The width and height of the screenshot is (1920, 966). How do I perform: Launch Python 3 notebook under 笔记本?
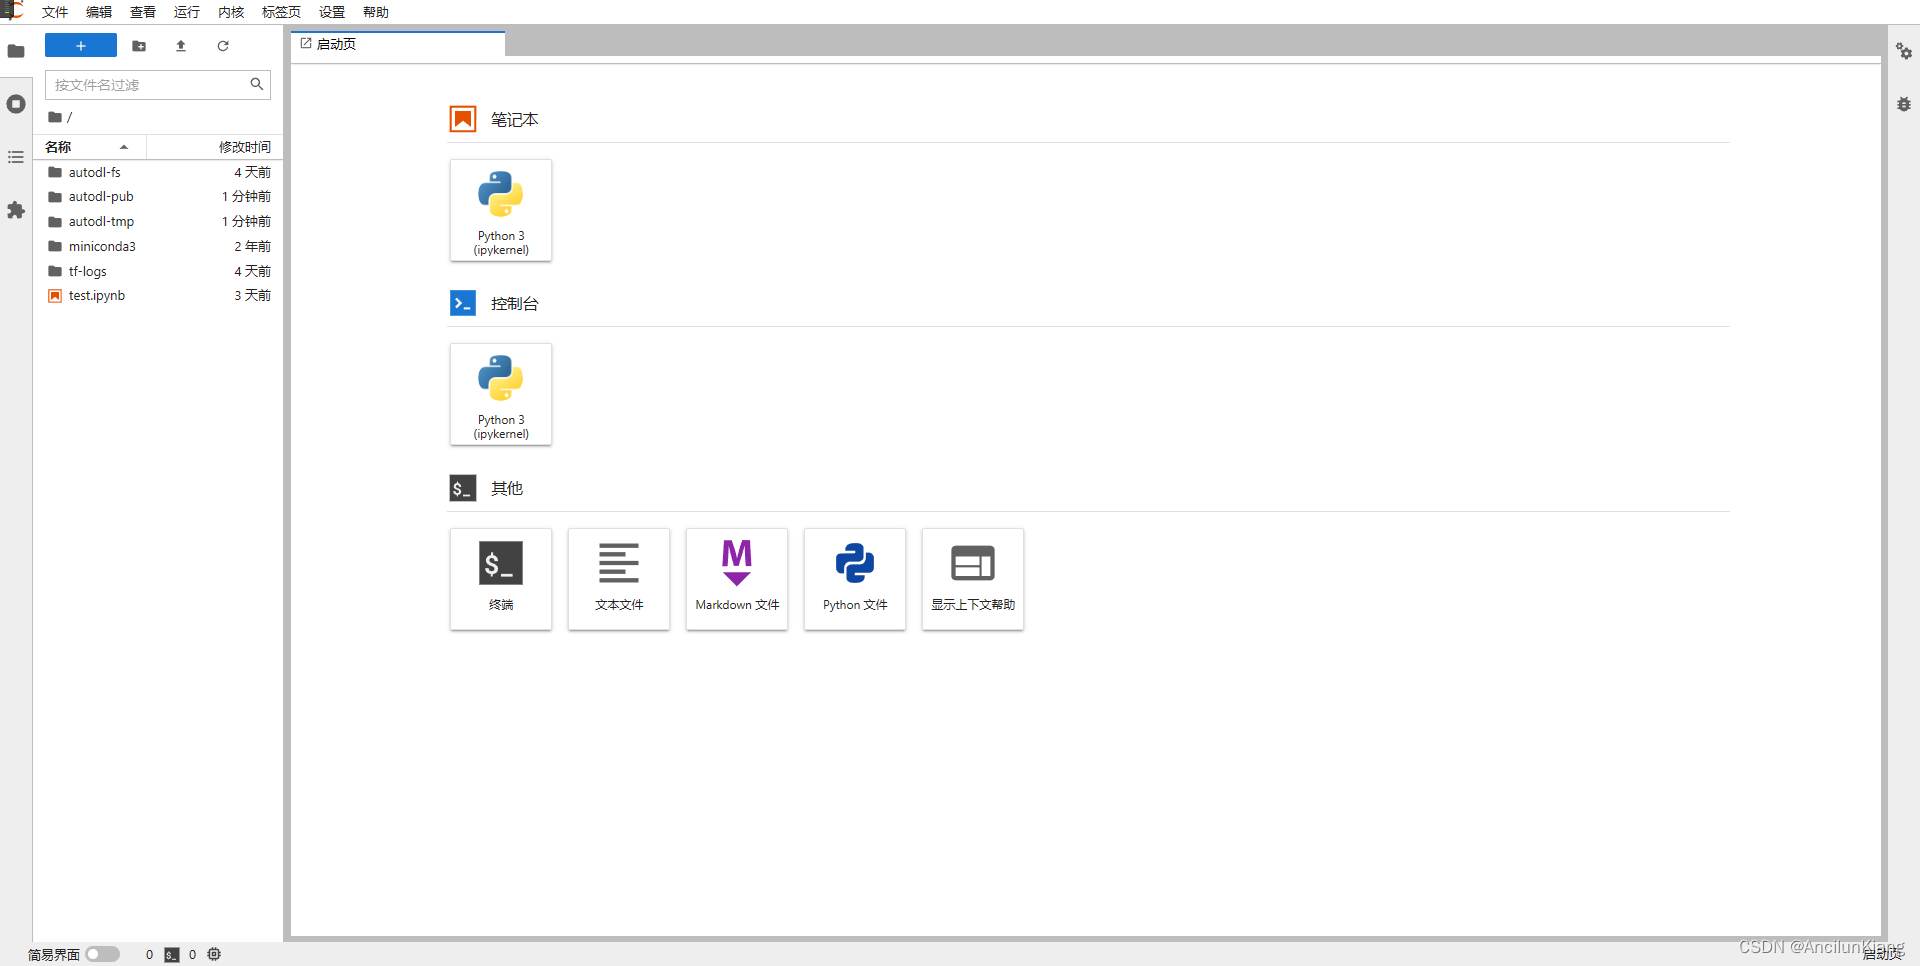501,210
